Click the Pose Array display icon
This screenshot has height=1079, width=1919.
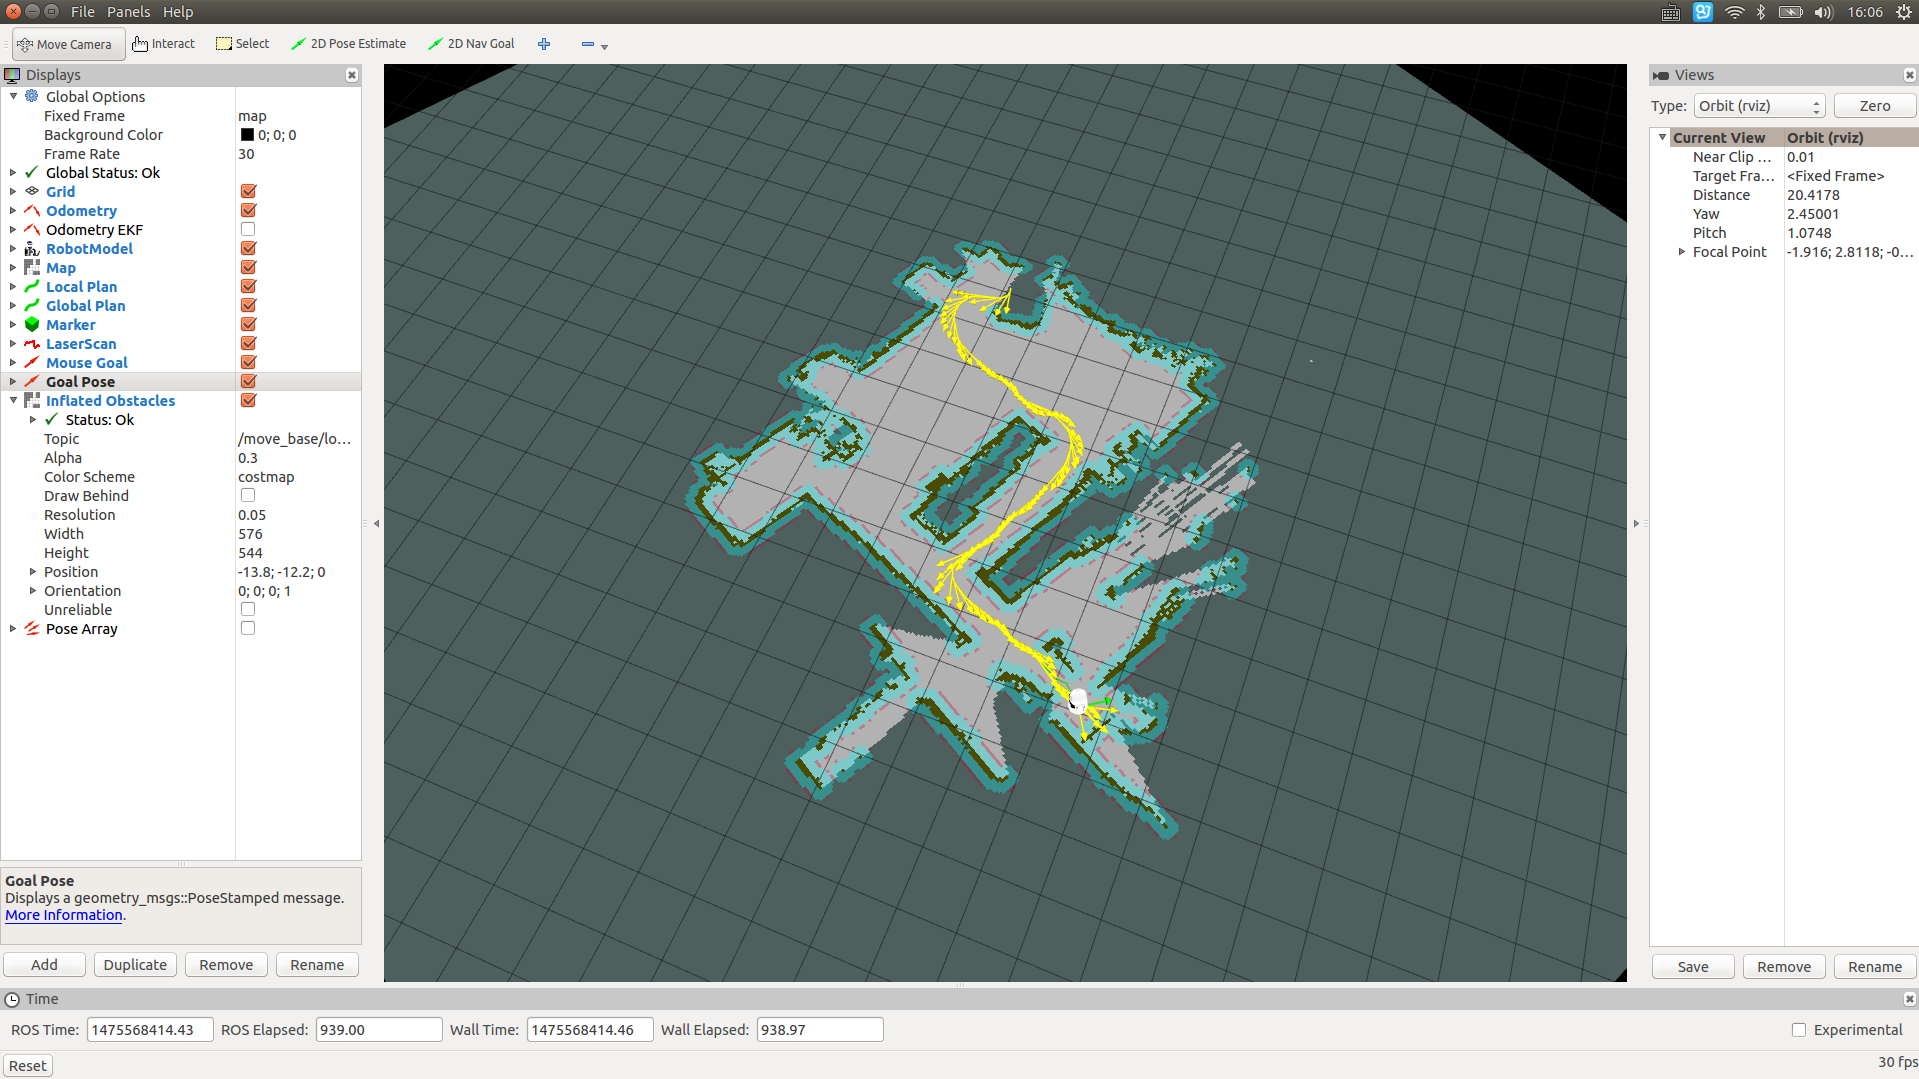32,628
